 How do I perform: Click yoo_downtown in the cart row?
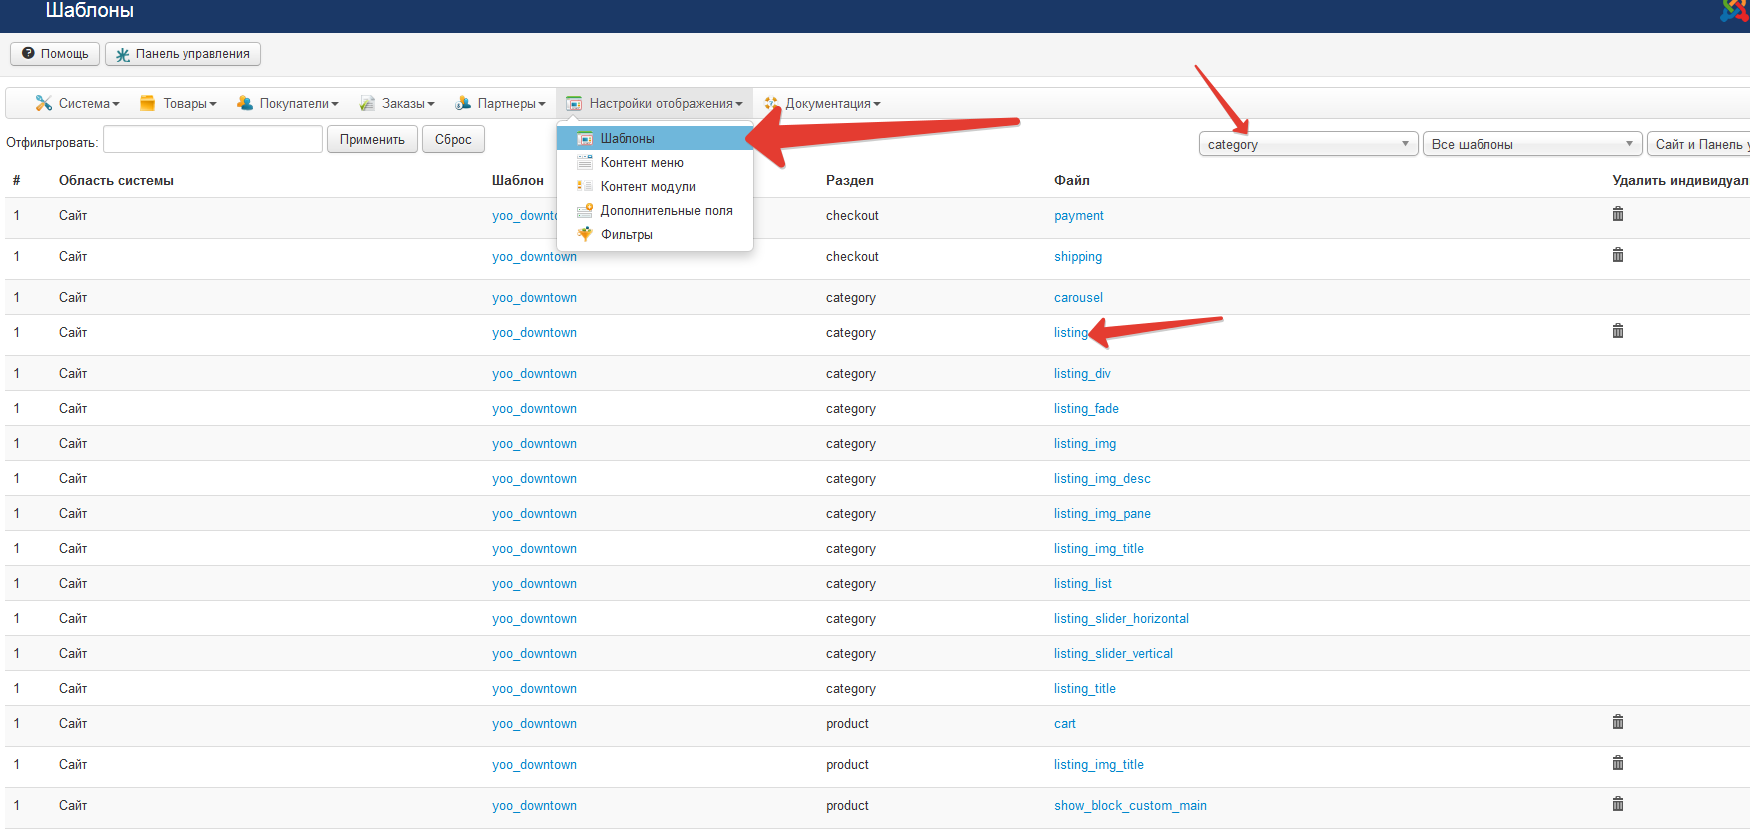[x=534, y=724]
